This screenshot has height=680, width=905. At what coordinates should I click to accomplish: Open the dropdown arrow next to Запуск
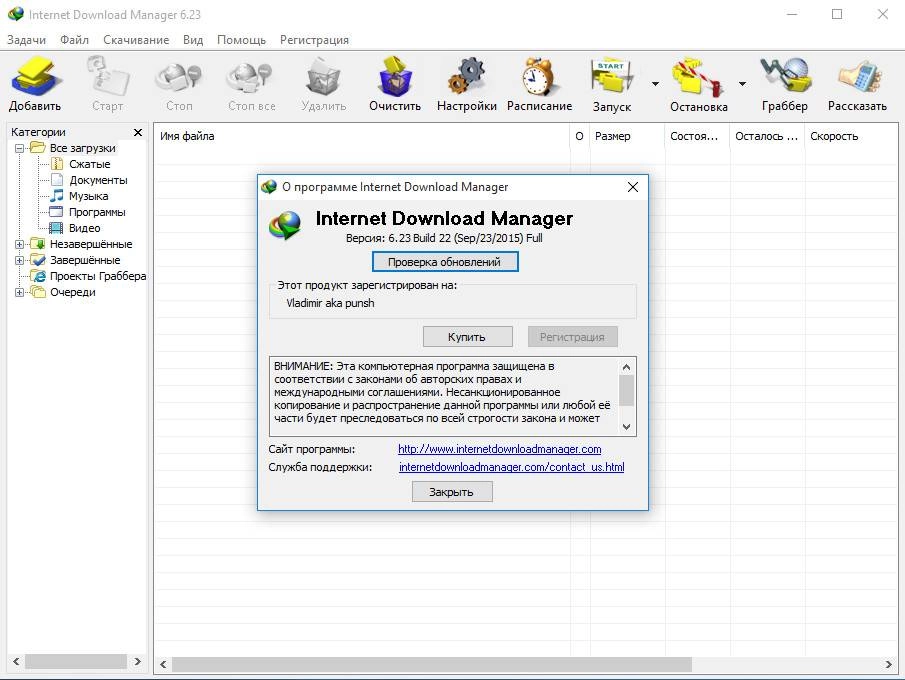point(655,84)
